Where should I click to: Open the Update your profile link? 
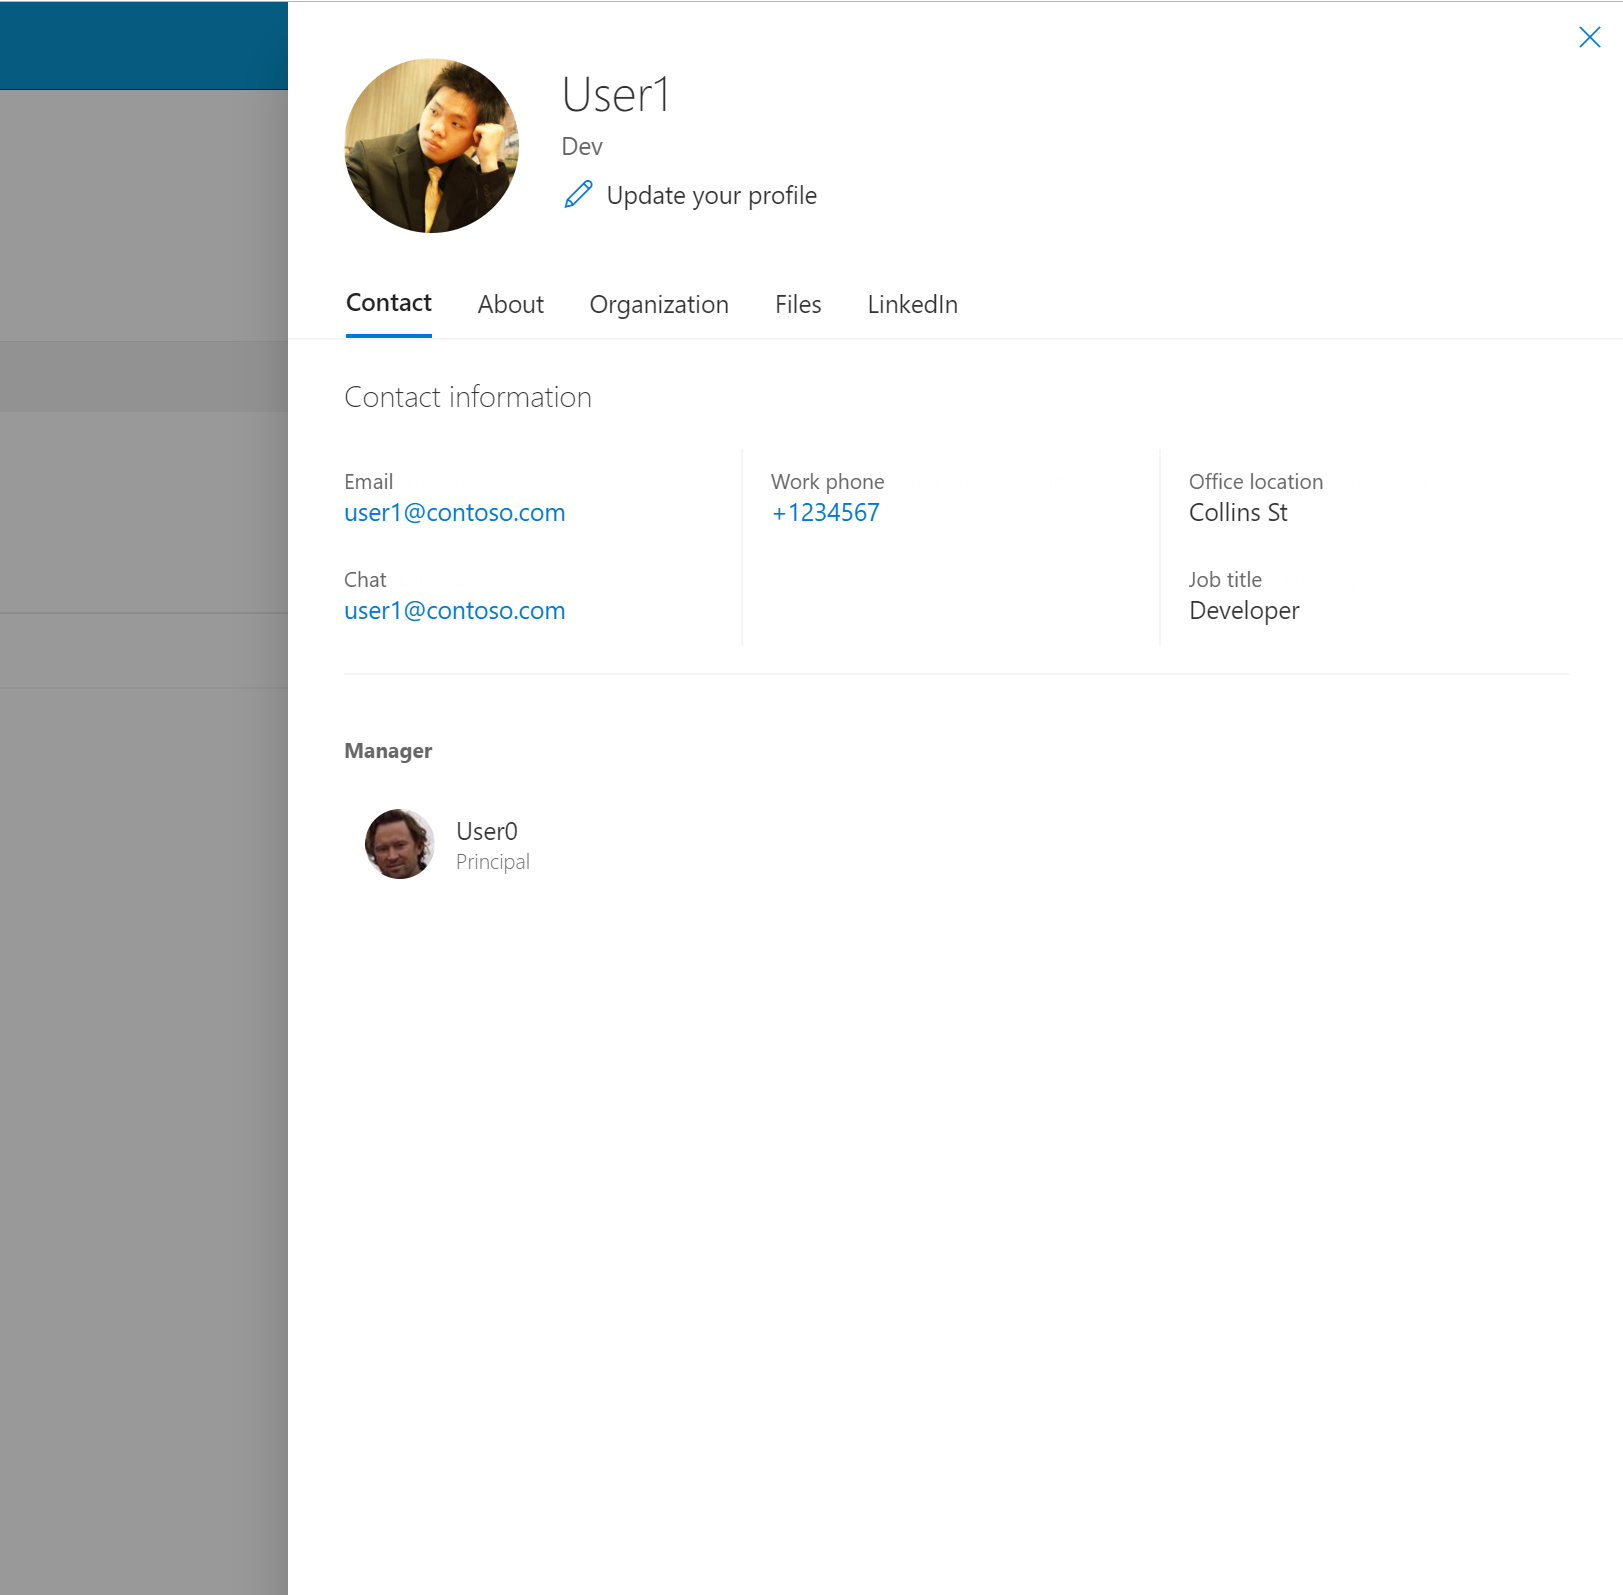point(711,195)
